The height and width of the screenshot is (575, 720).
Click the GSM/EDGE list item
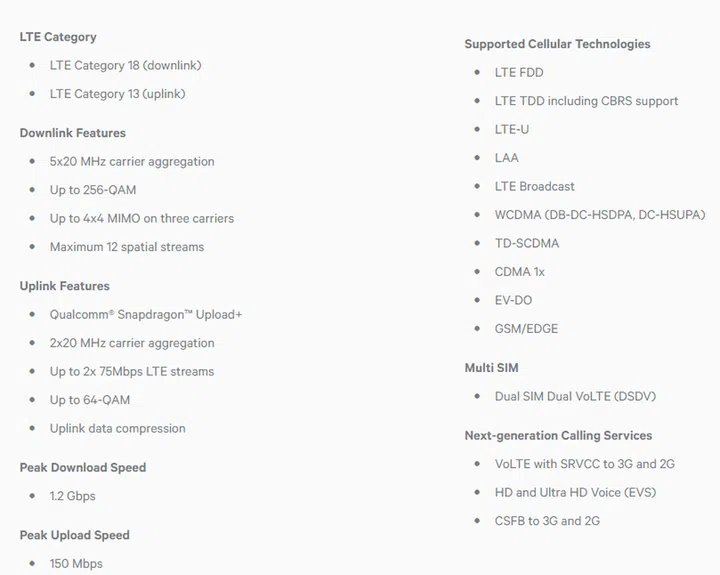pos(527,329)
